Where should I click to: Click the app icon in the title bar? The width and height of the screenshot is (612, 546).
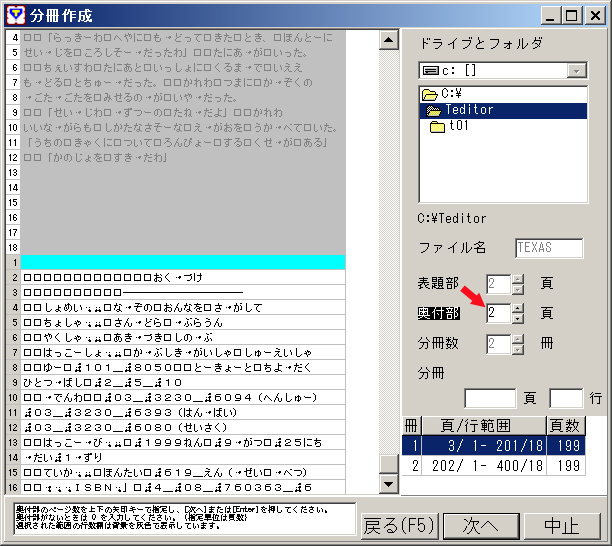tap(13, 15)
